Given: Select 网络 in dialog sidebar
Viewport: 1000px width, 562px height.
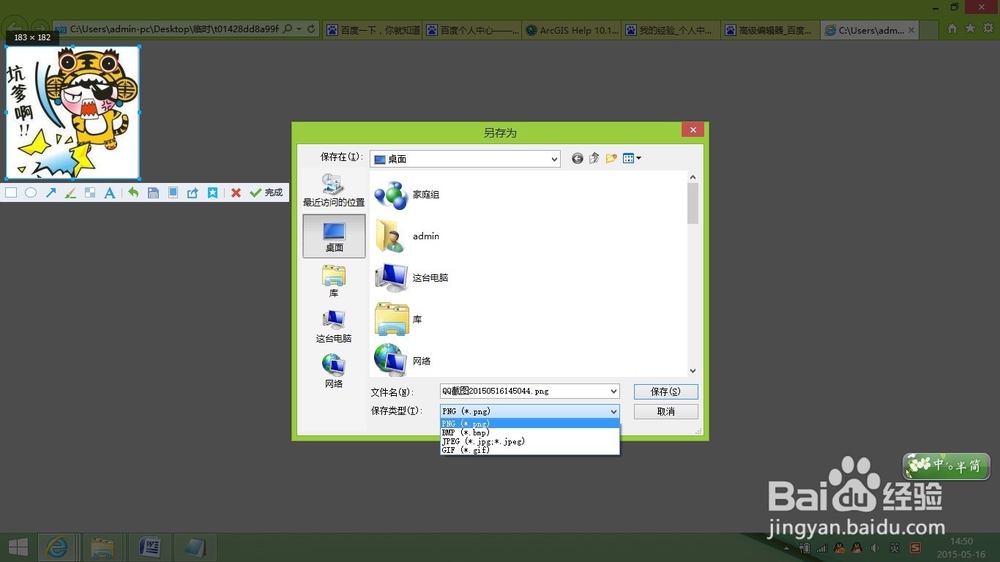Looking at the screenshot, I should [334, 371].
